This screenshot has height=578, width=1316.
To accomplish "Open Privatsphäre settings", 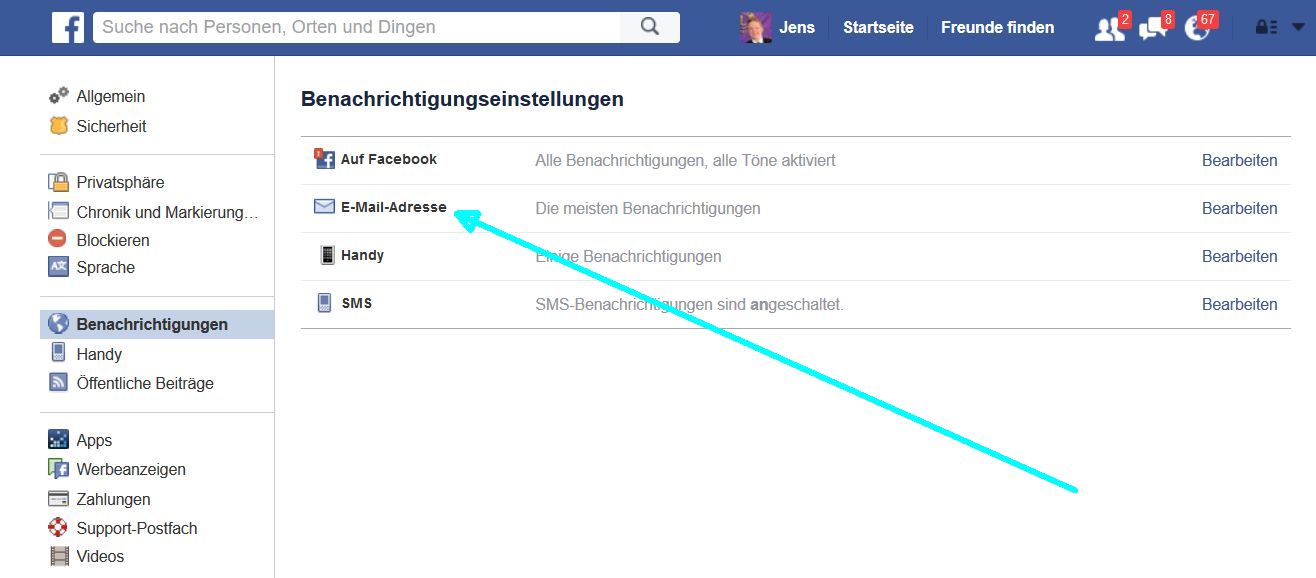I will click(120, 182).
